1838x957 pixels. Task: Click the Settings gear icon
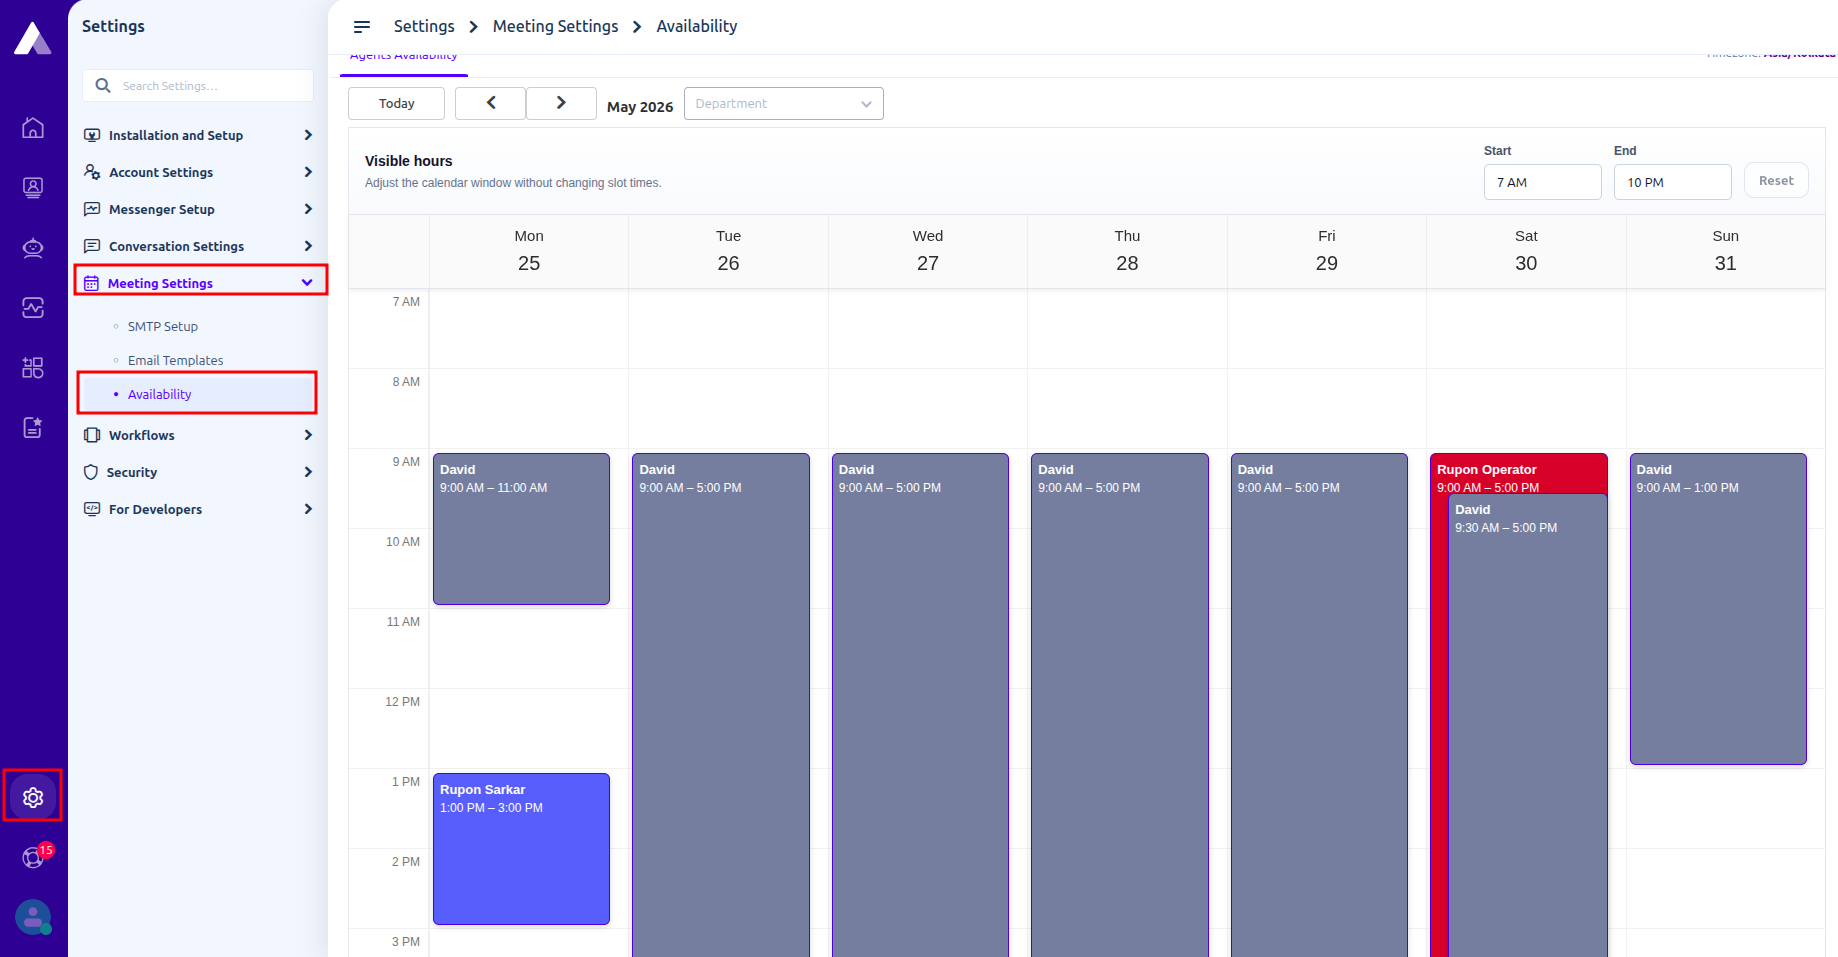click(x=33, y=797)
